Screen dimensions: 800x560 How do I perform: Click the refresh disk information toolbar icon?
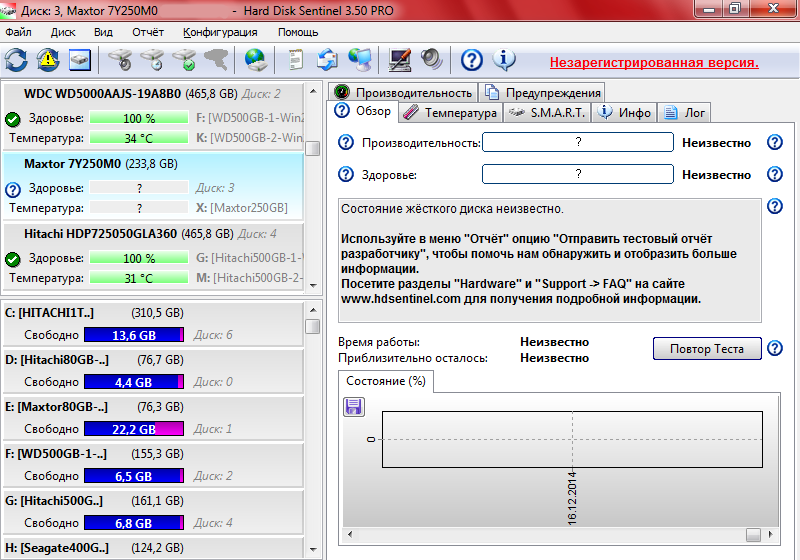pos(16,61)
